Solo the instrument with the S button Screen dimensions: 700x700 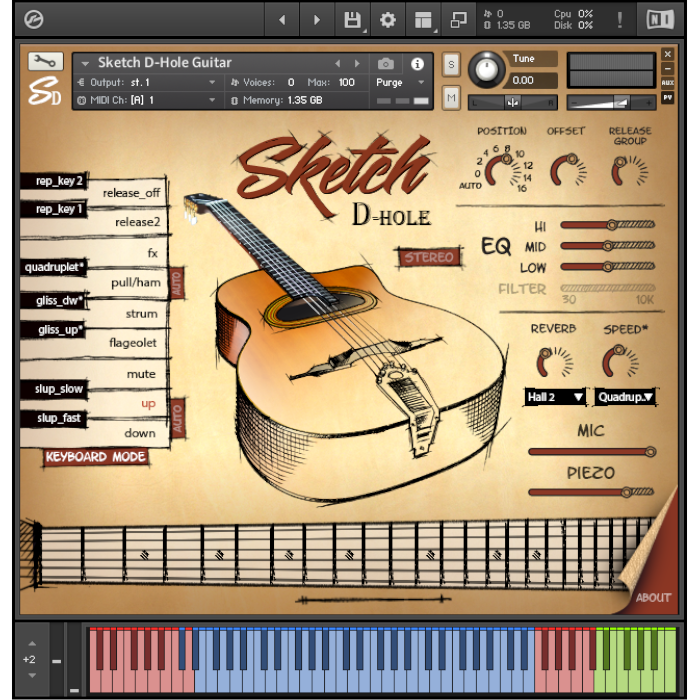(451, 65)
